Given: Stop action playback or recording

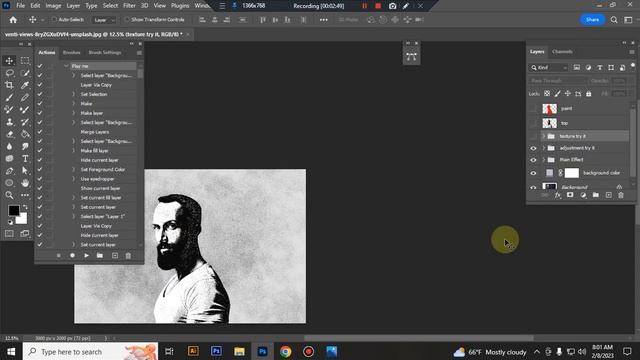Looking at the screenshot, I should tap(58, 256).
